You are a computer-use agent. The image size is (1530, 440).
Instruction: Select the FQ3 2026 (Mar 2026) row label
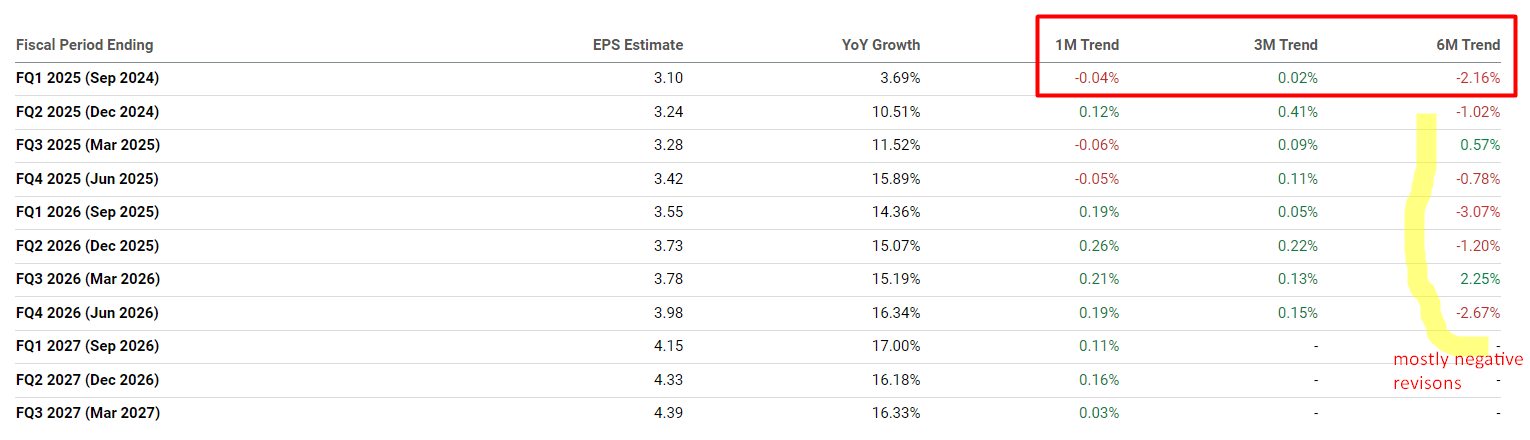point(87,279)
